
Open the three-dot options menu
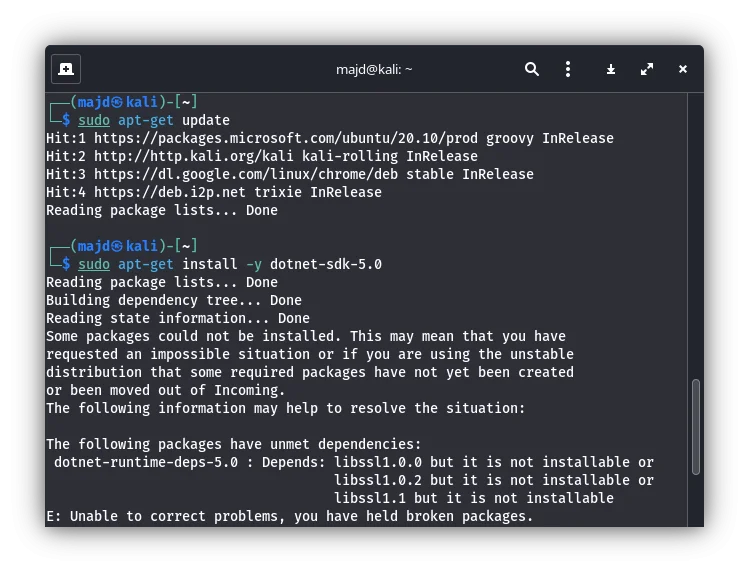pos(567,69)
